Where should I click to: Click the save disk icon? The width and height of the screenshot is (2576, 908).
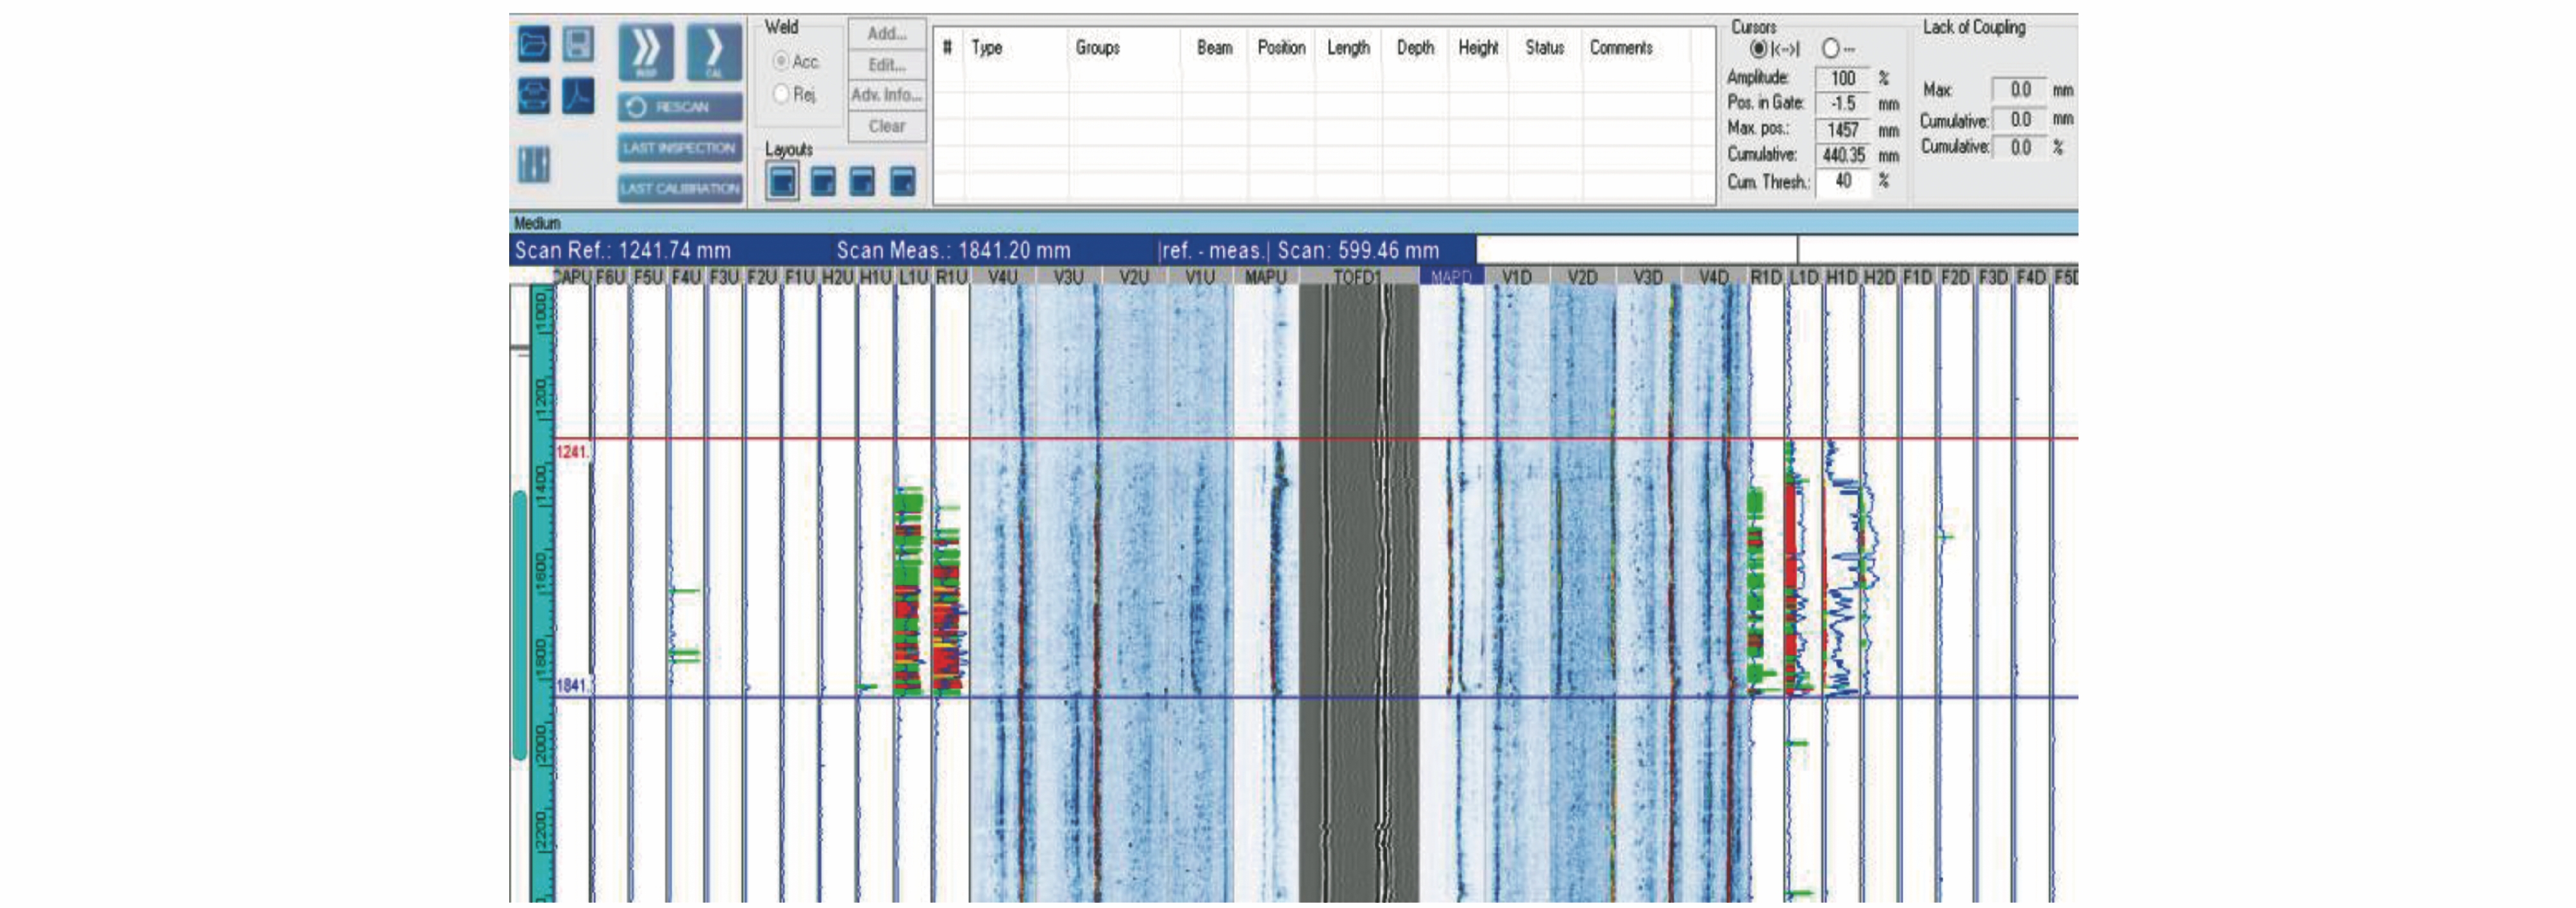pos(578,44)
